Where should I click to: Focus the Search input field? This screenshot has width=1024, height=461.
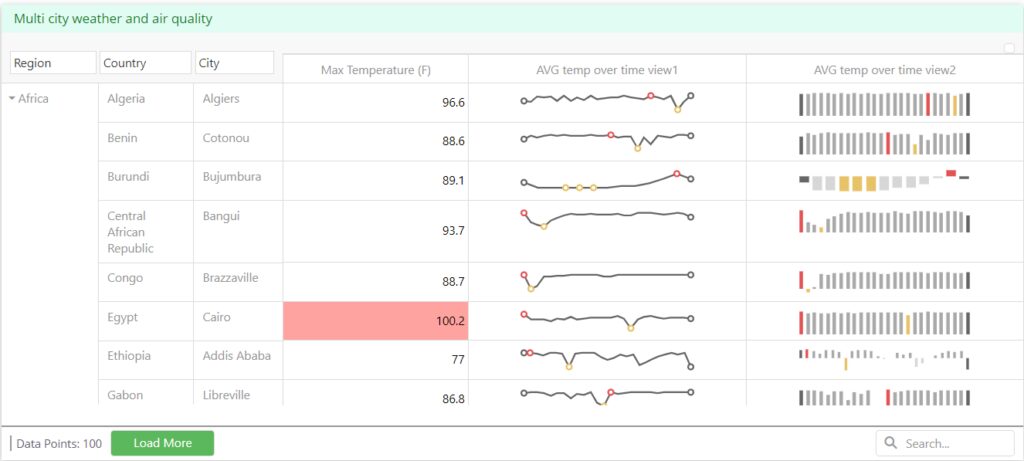click(954, 443)
